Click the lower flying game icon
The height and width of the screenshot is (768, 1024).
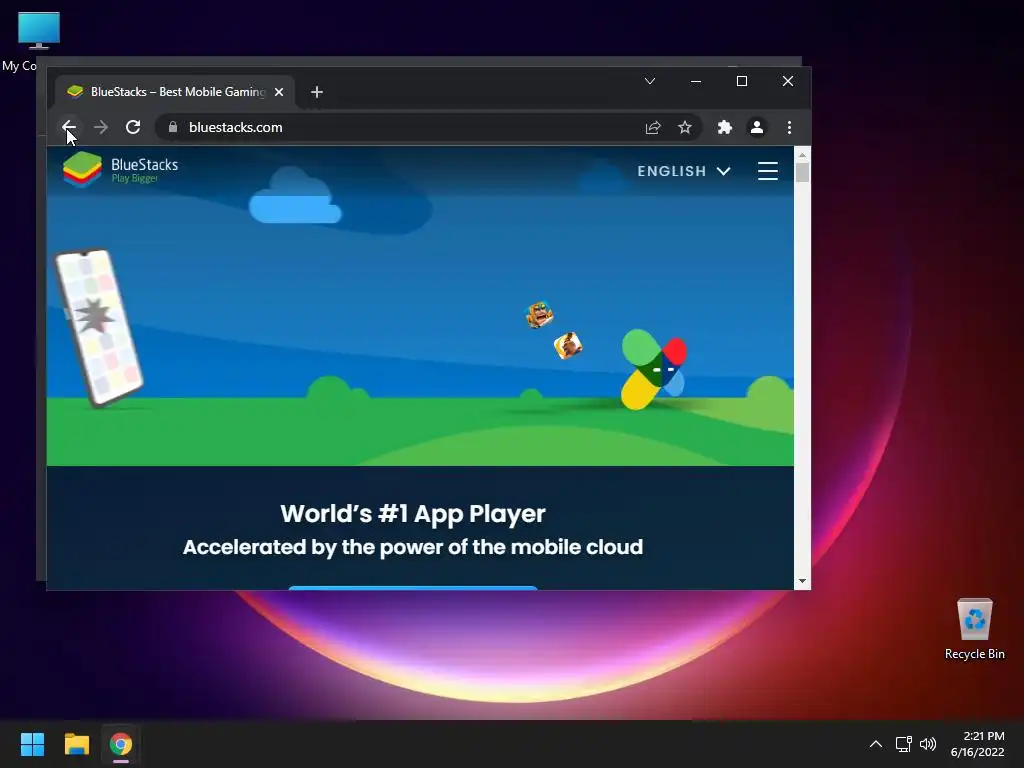pyautogui.click(x=568, y=345)
